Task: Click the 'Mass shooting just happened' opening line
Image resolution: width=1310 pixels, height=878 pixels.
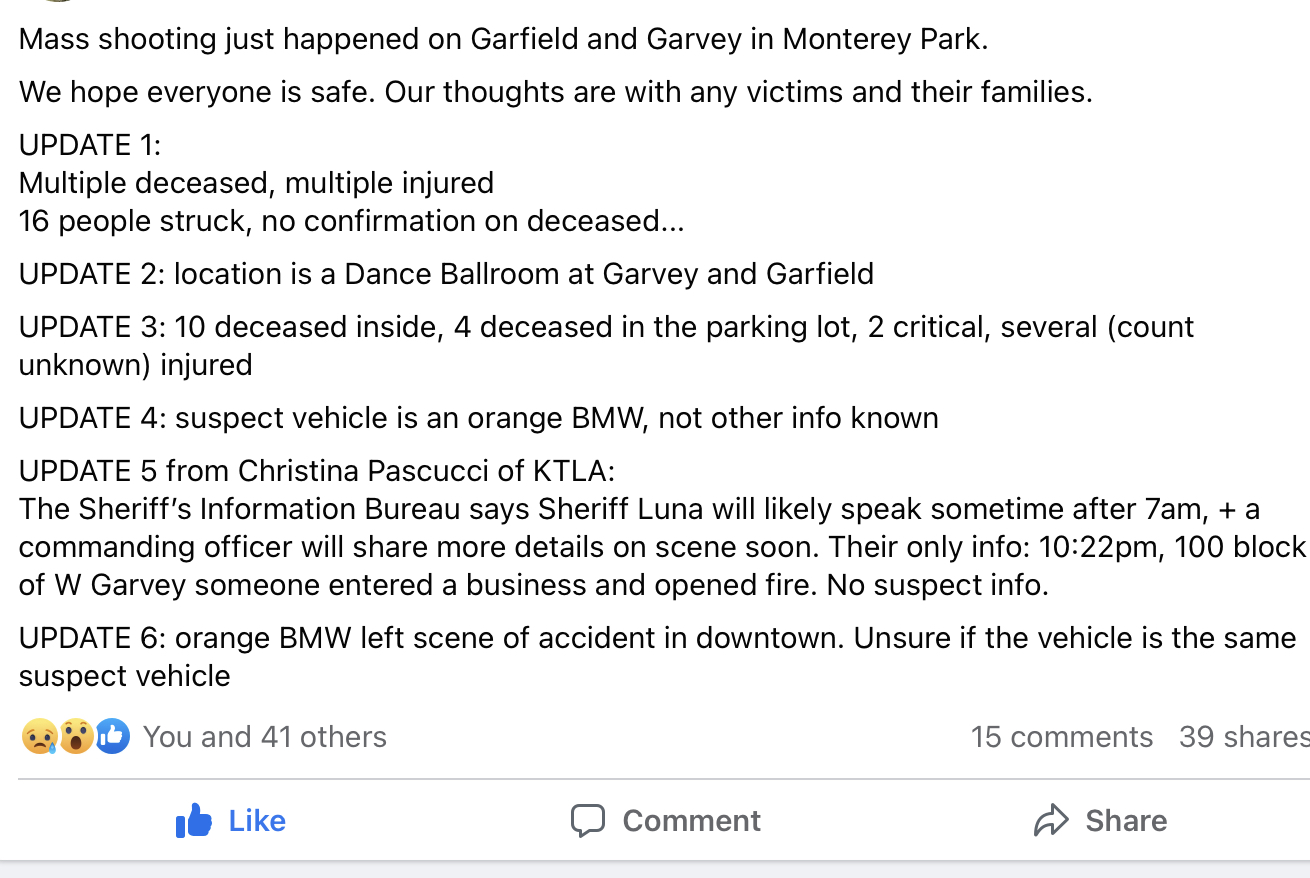Action: click(x=503, y=40)
